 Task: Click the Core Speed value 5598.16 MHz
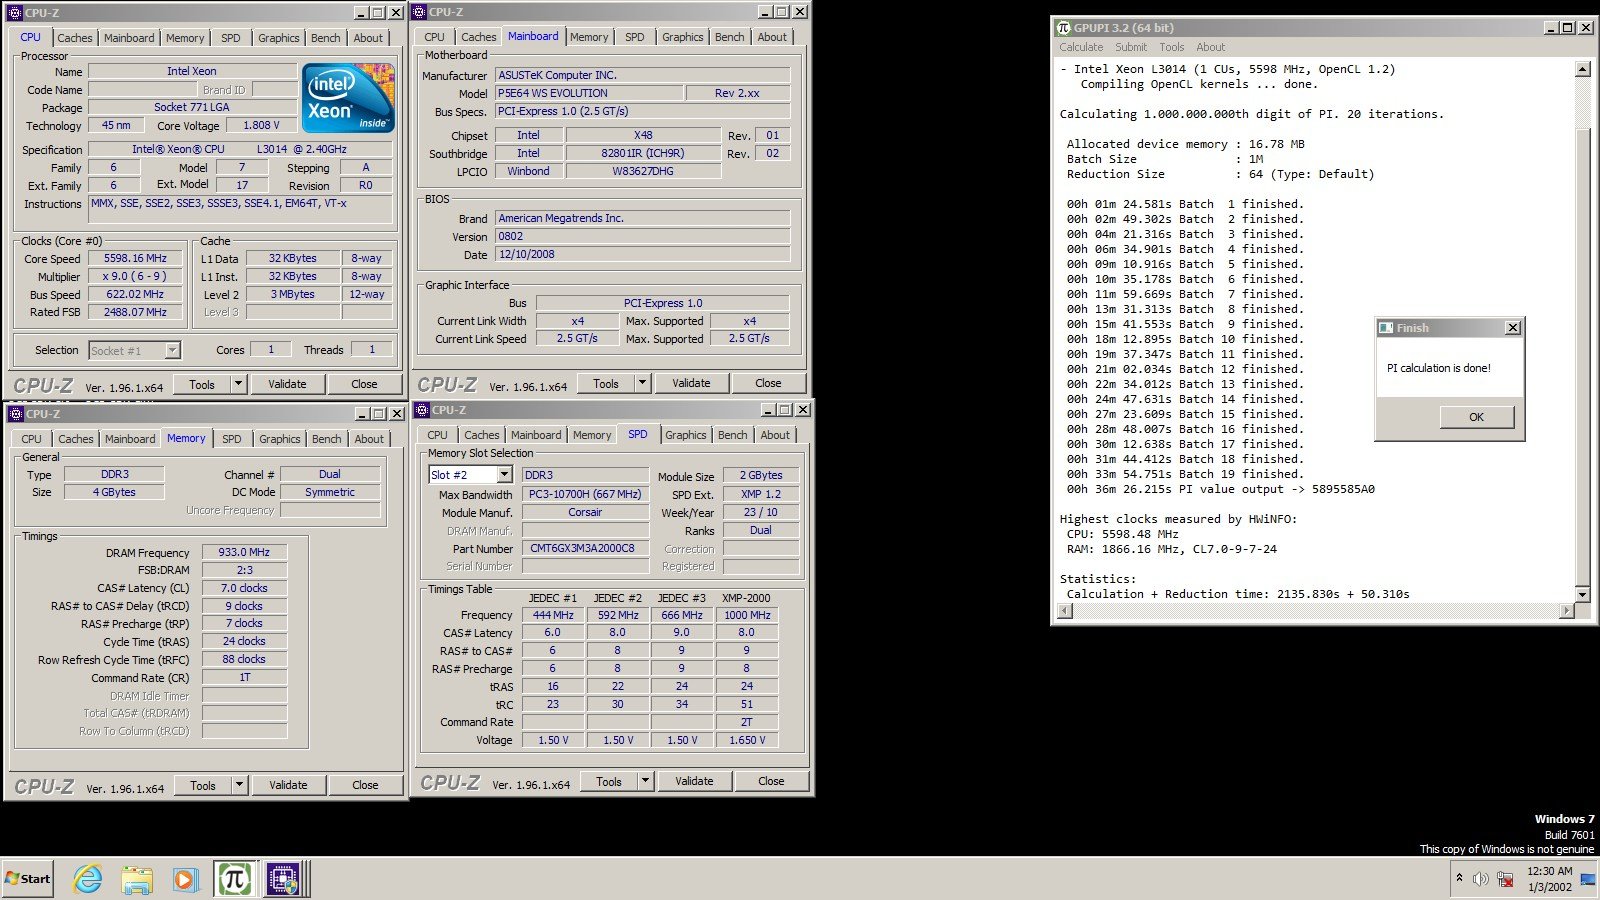click(135, 258)
